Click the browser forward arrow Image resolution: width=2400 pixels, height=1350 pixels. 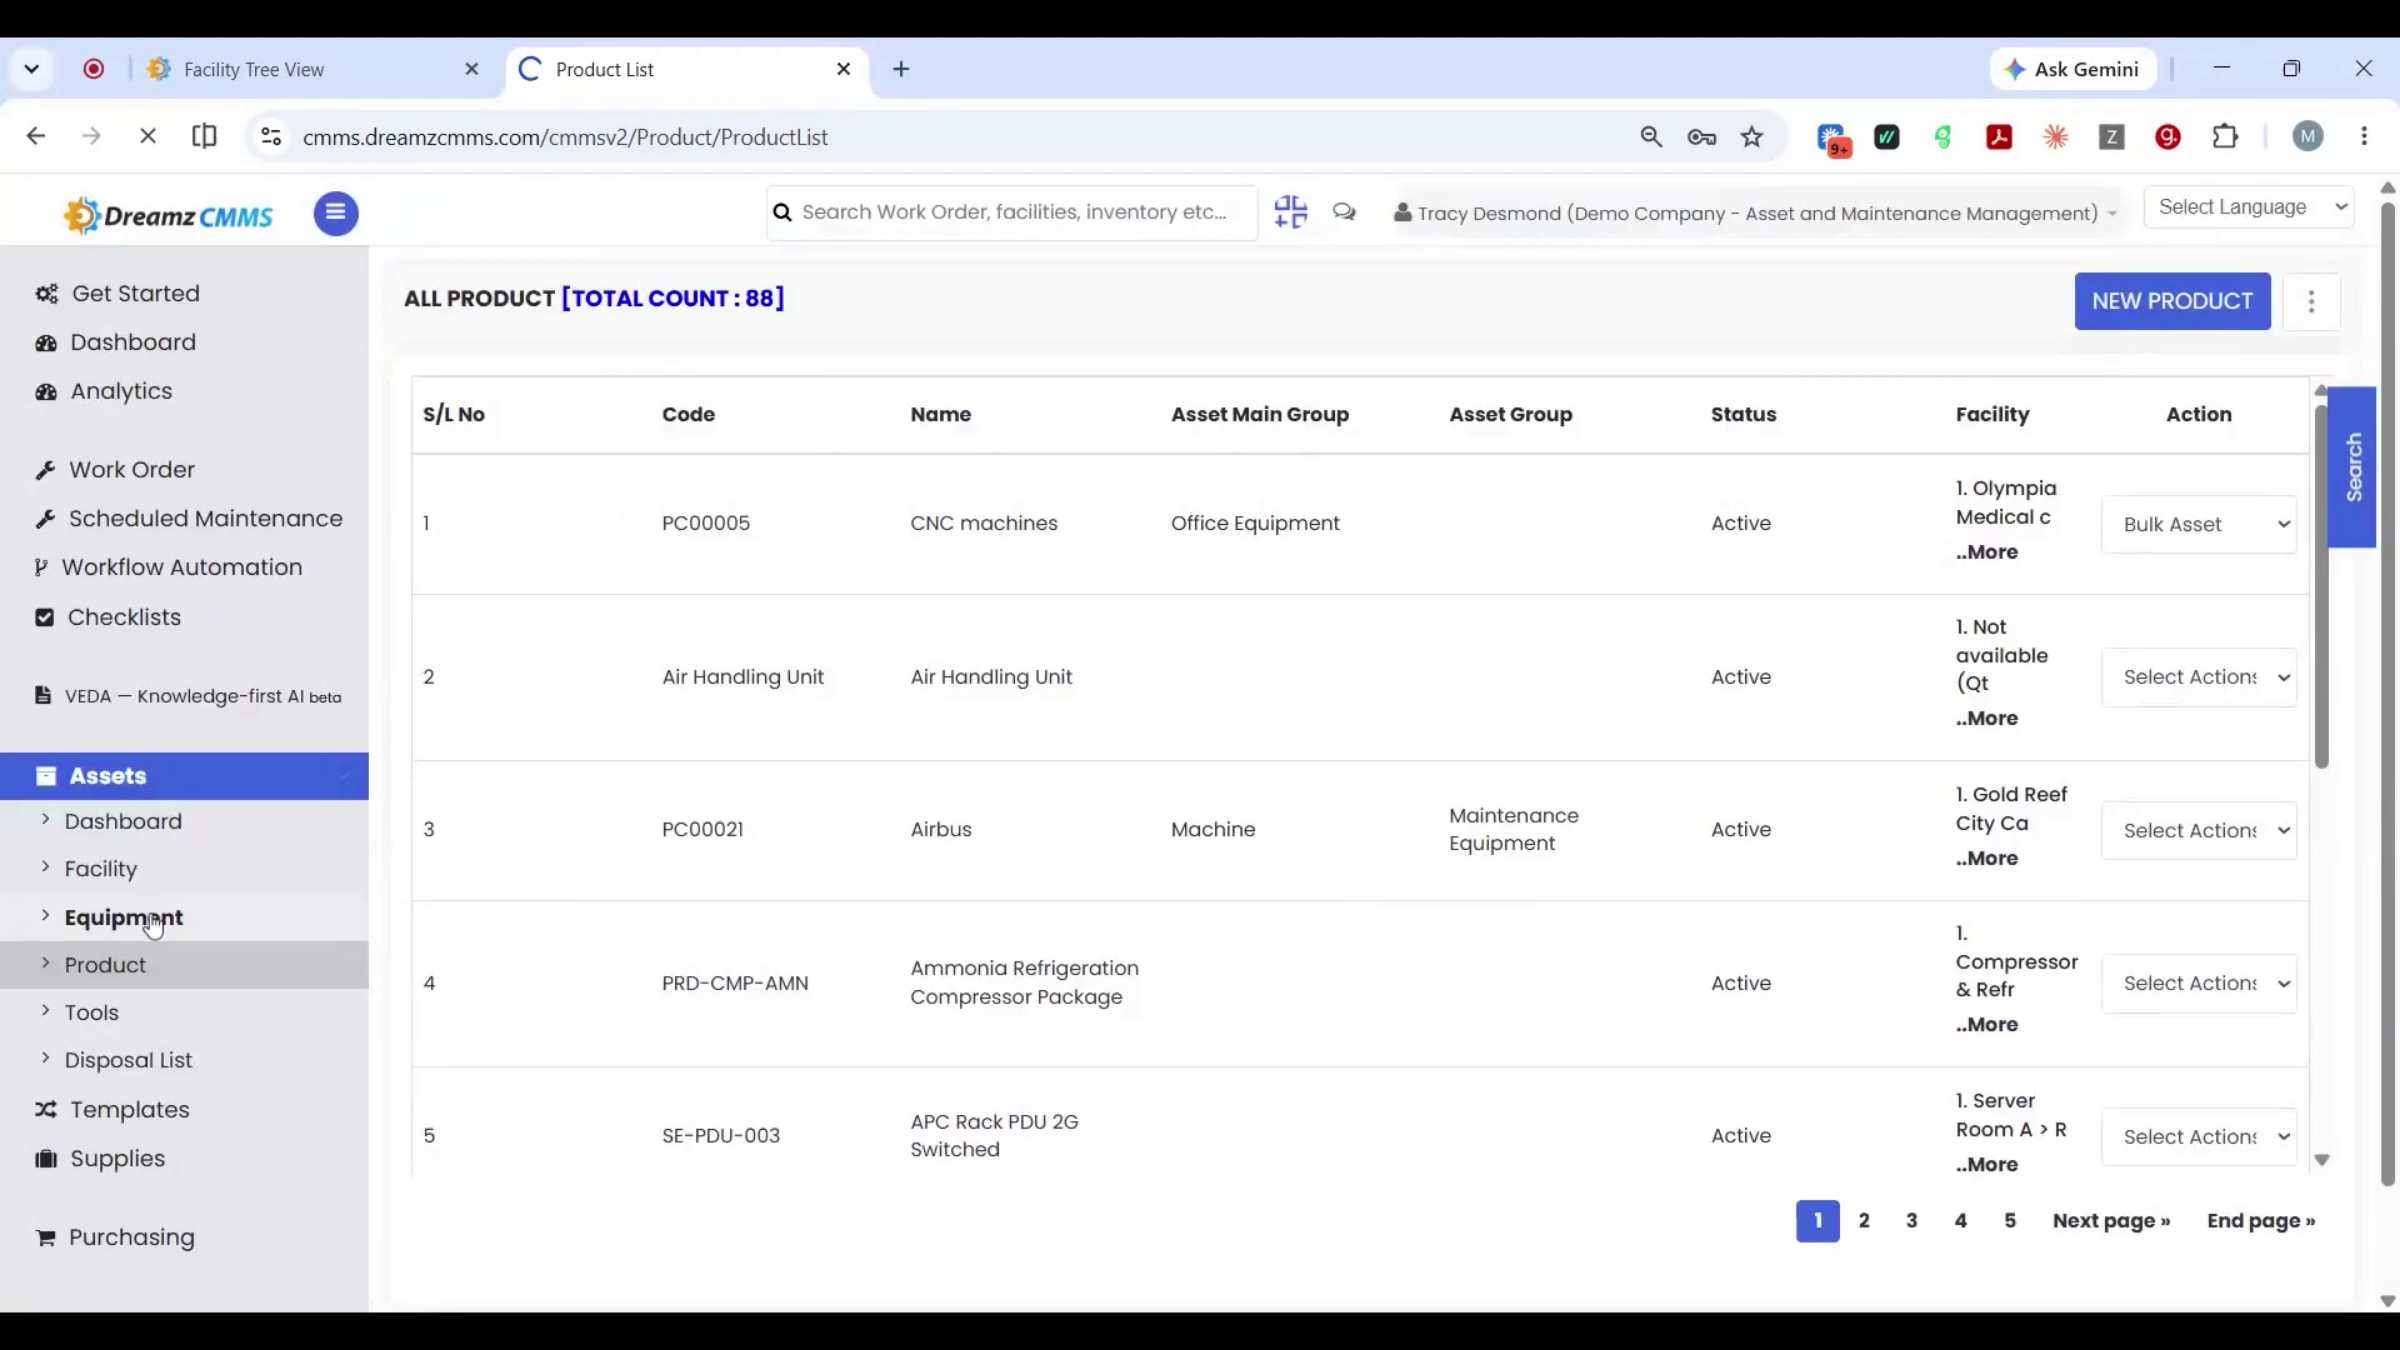click(x=91, y=136)
